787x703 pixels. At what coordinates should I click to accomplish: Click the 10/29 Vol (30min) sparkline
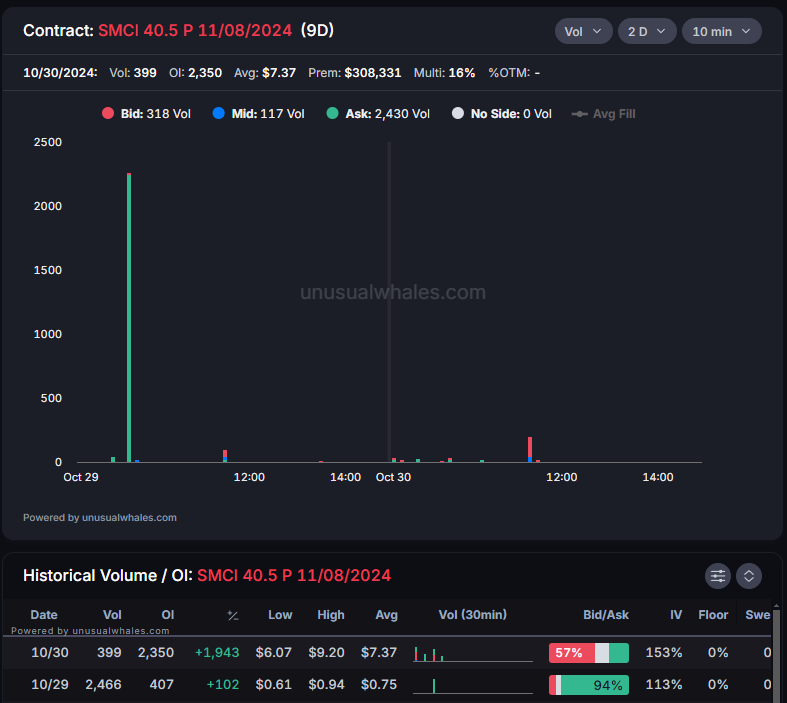click(x=473, y=686)
